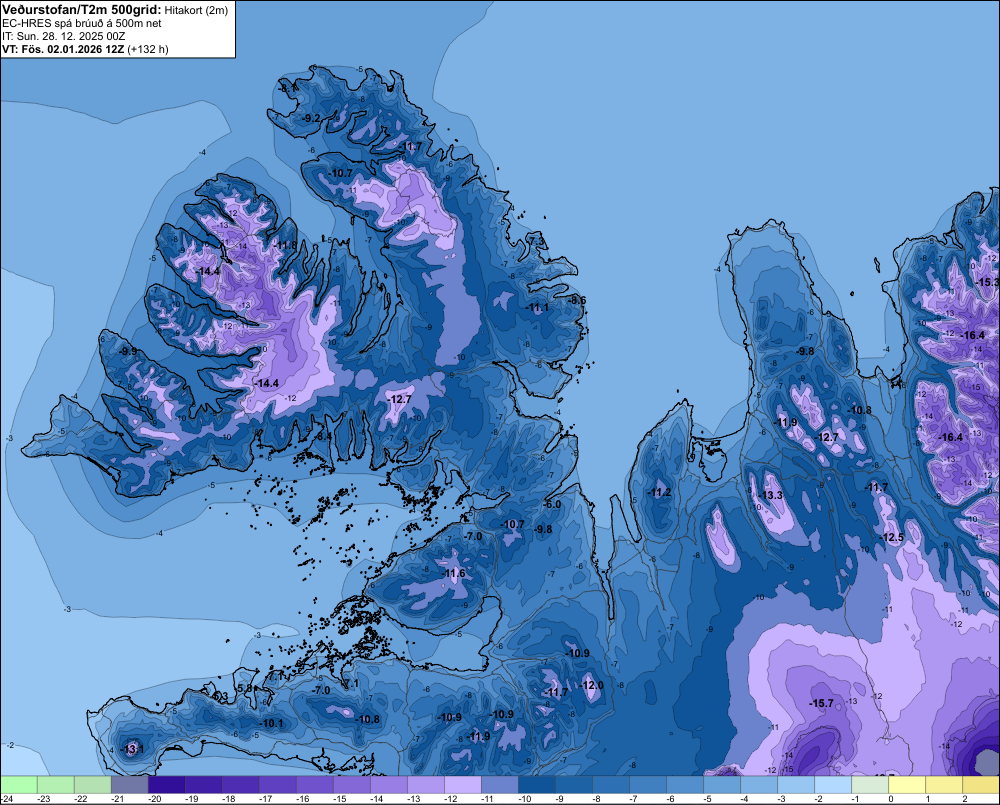This screenshot has width=1000, height=805.
Task: Click the -6.0 temperature label
Action: [552, 504]
